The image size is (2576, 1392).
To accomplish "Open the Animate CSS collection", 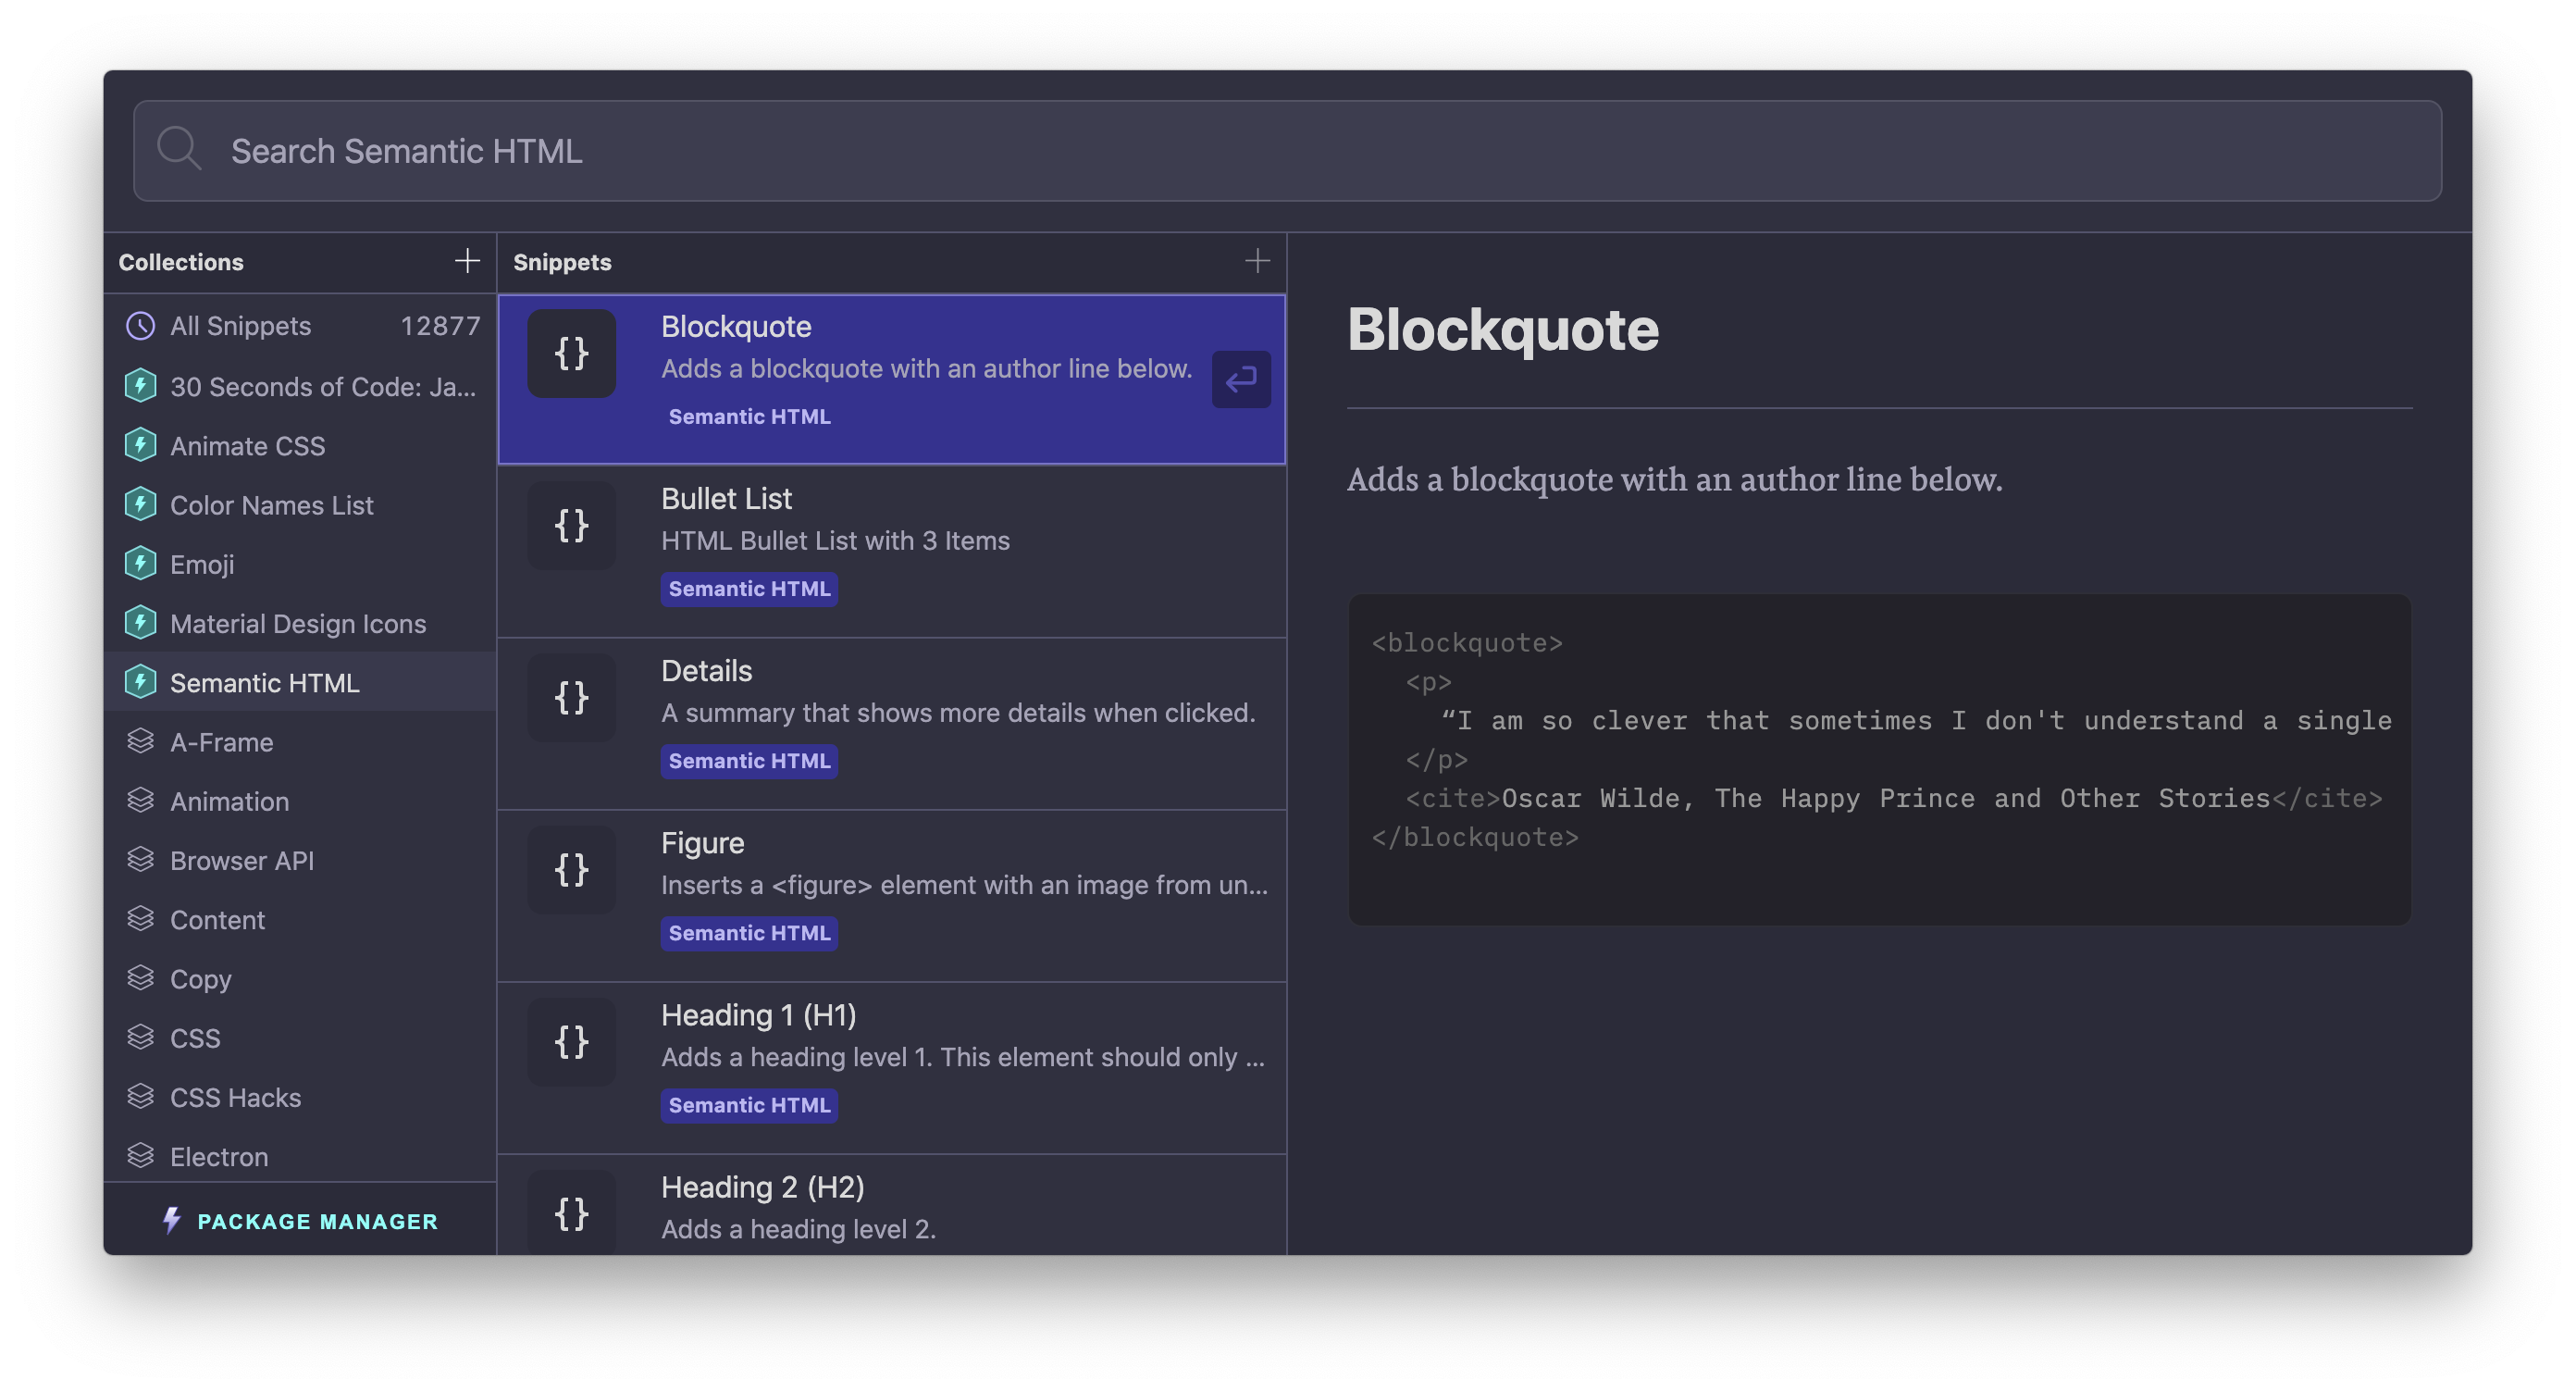I will pyautogui.click(x=247, y=446).
